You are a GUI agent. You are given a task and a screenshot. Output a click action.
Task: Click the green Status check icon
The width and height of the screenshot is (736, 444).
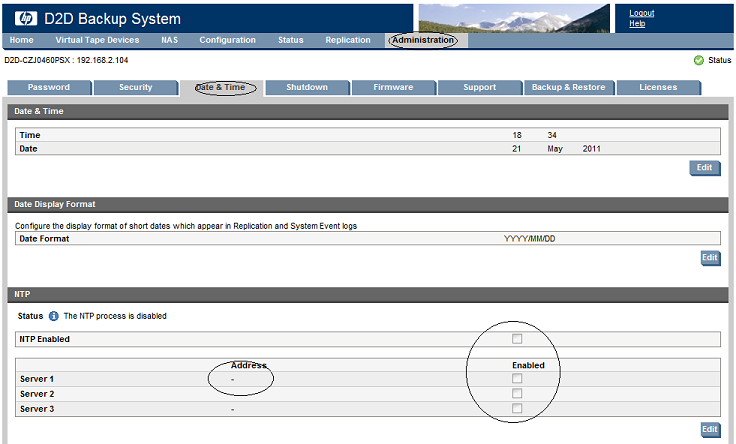698,60
